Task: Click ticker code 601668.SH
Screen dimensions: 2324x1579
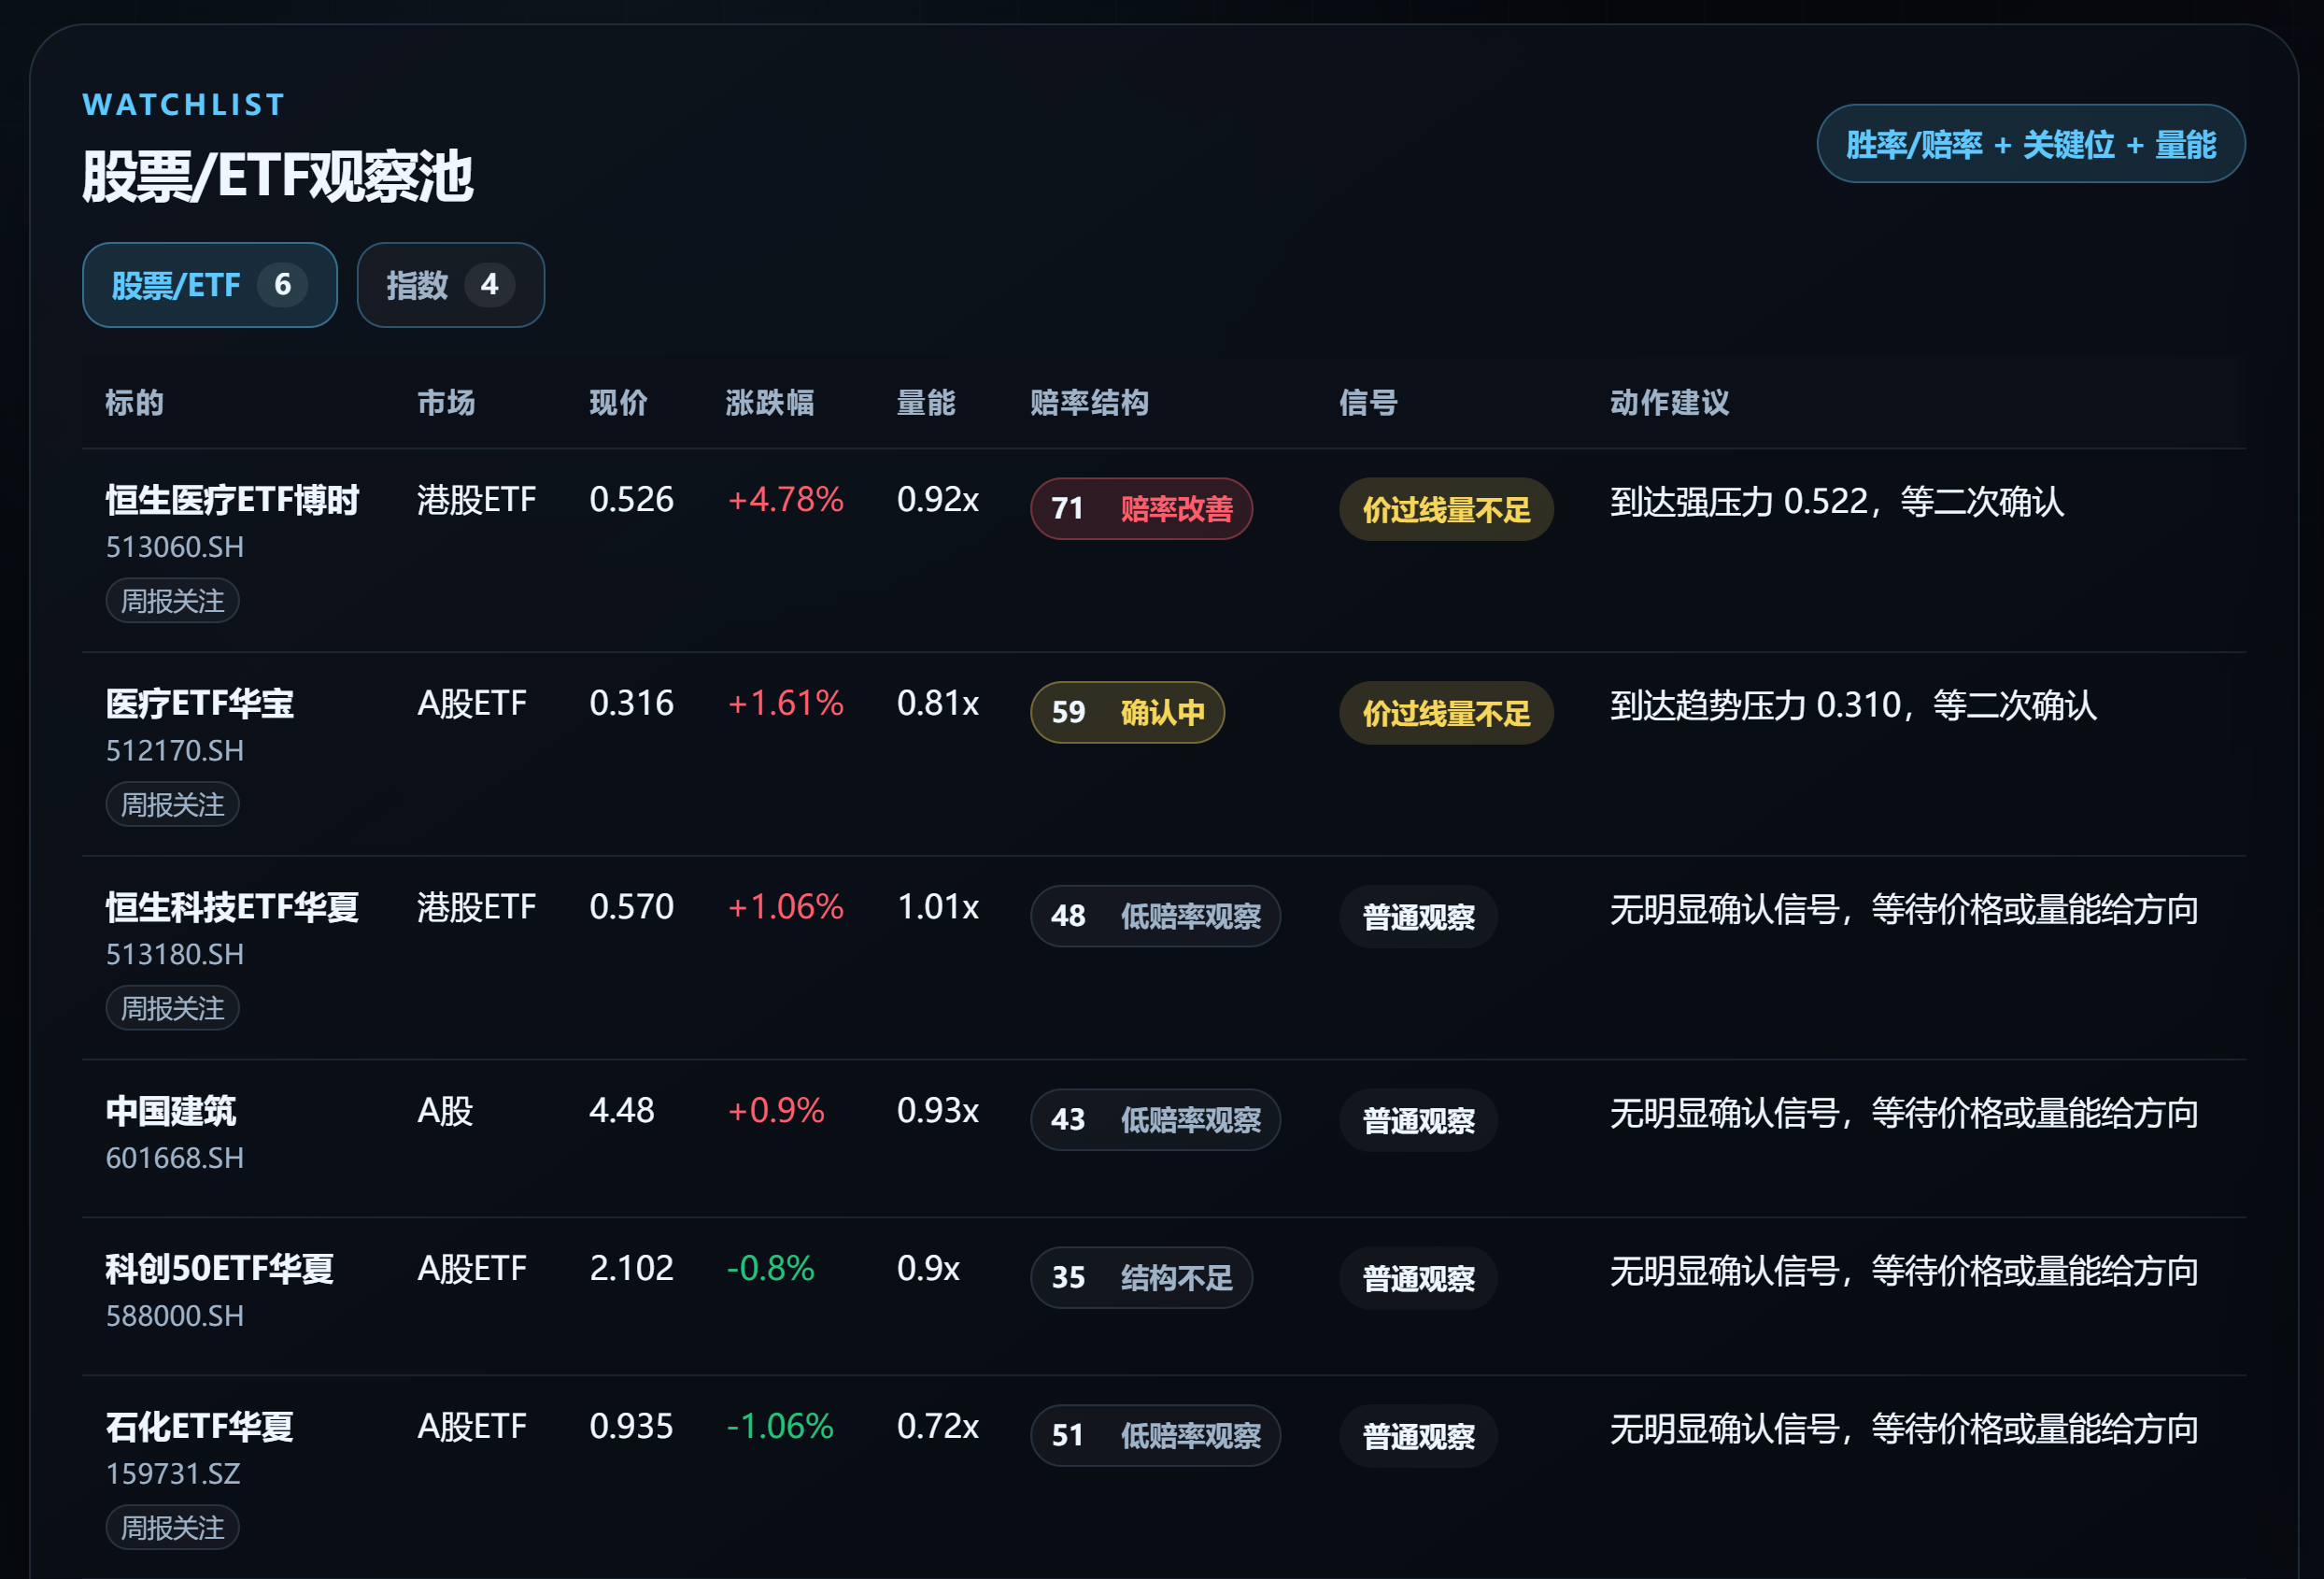Action: tap(175, 1158)
